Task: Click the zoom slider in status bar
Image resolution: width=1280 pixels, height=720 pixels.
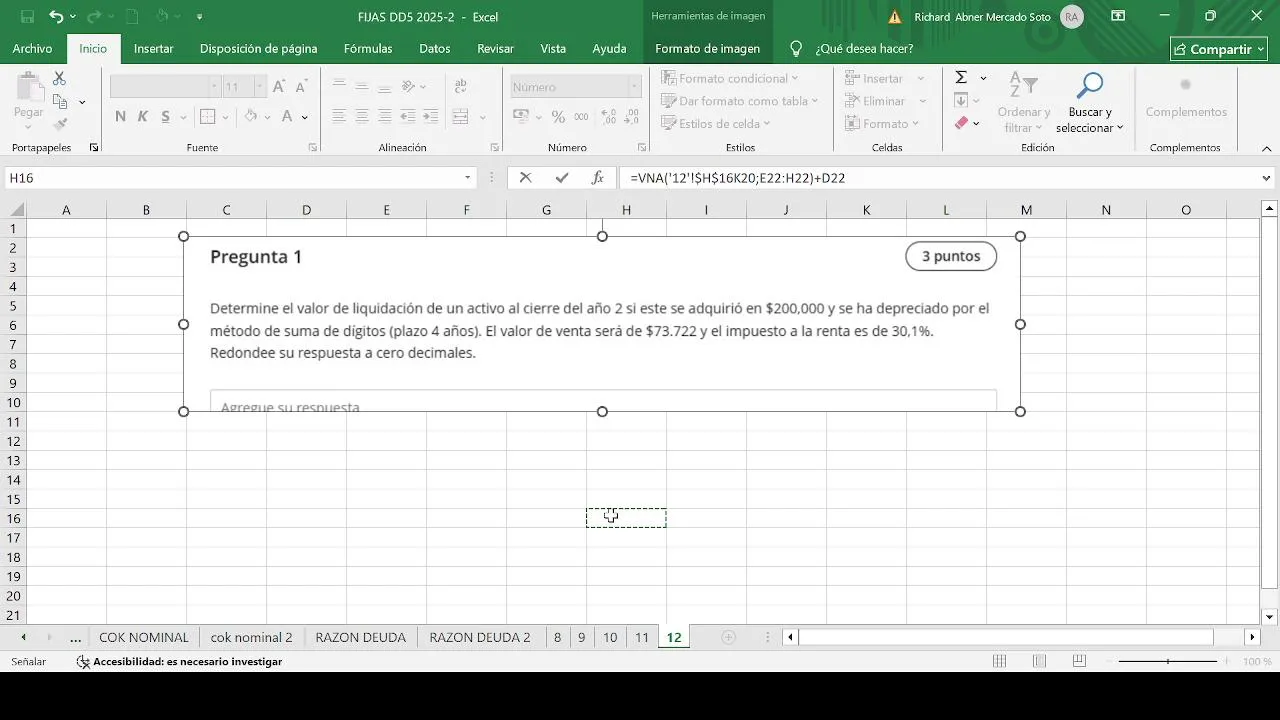Action: click(x=1168, y=661)
